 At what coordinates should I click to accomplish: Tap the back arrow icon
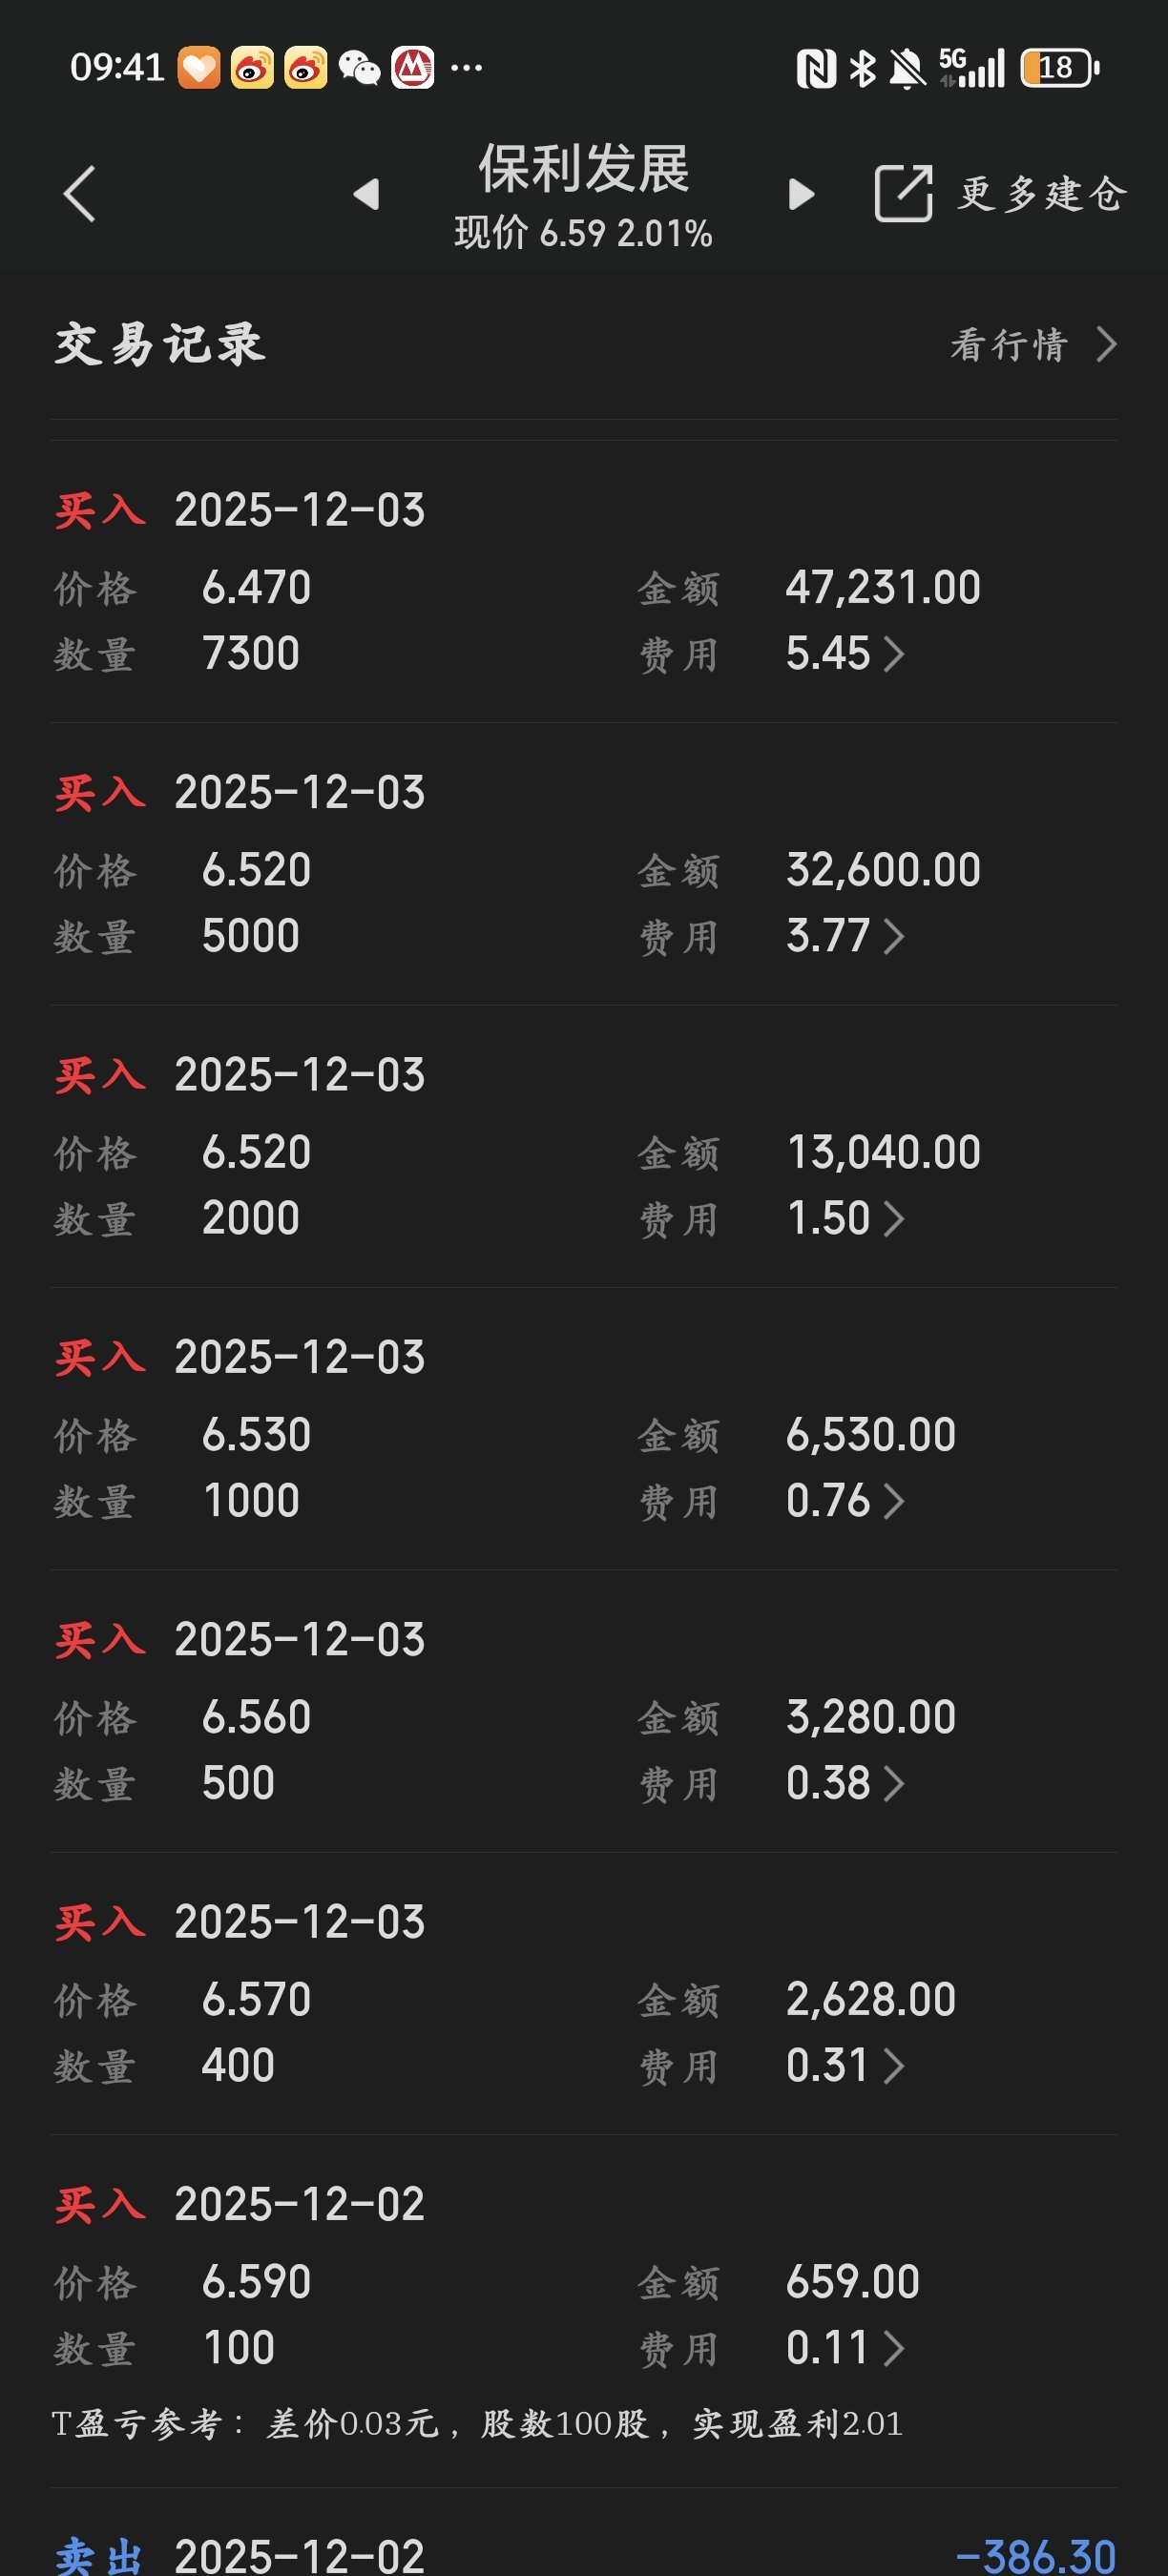[x=80, y=193]
